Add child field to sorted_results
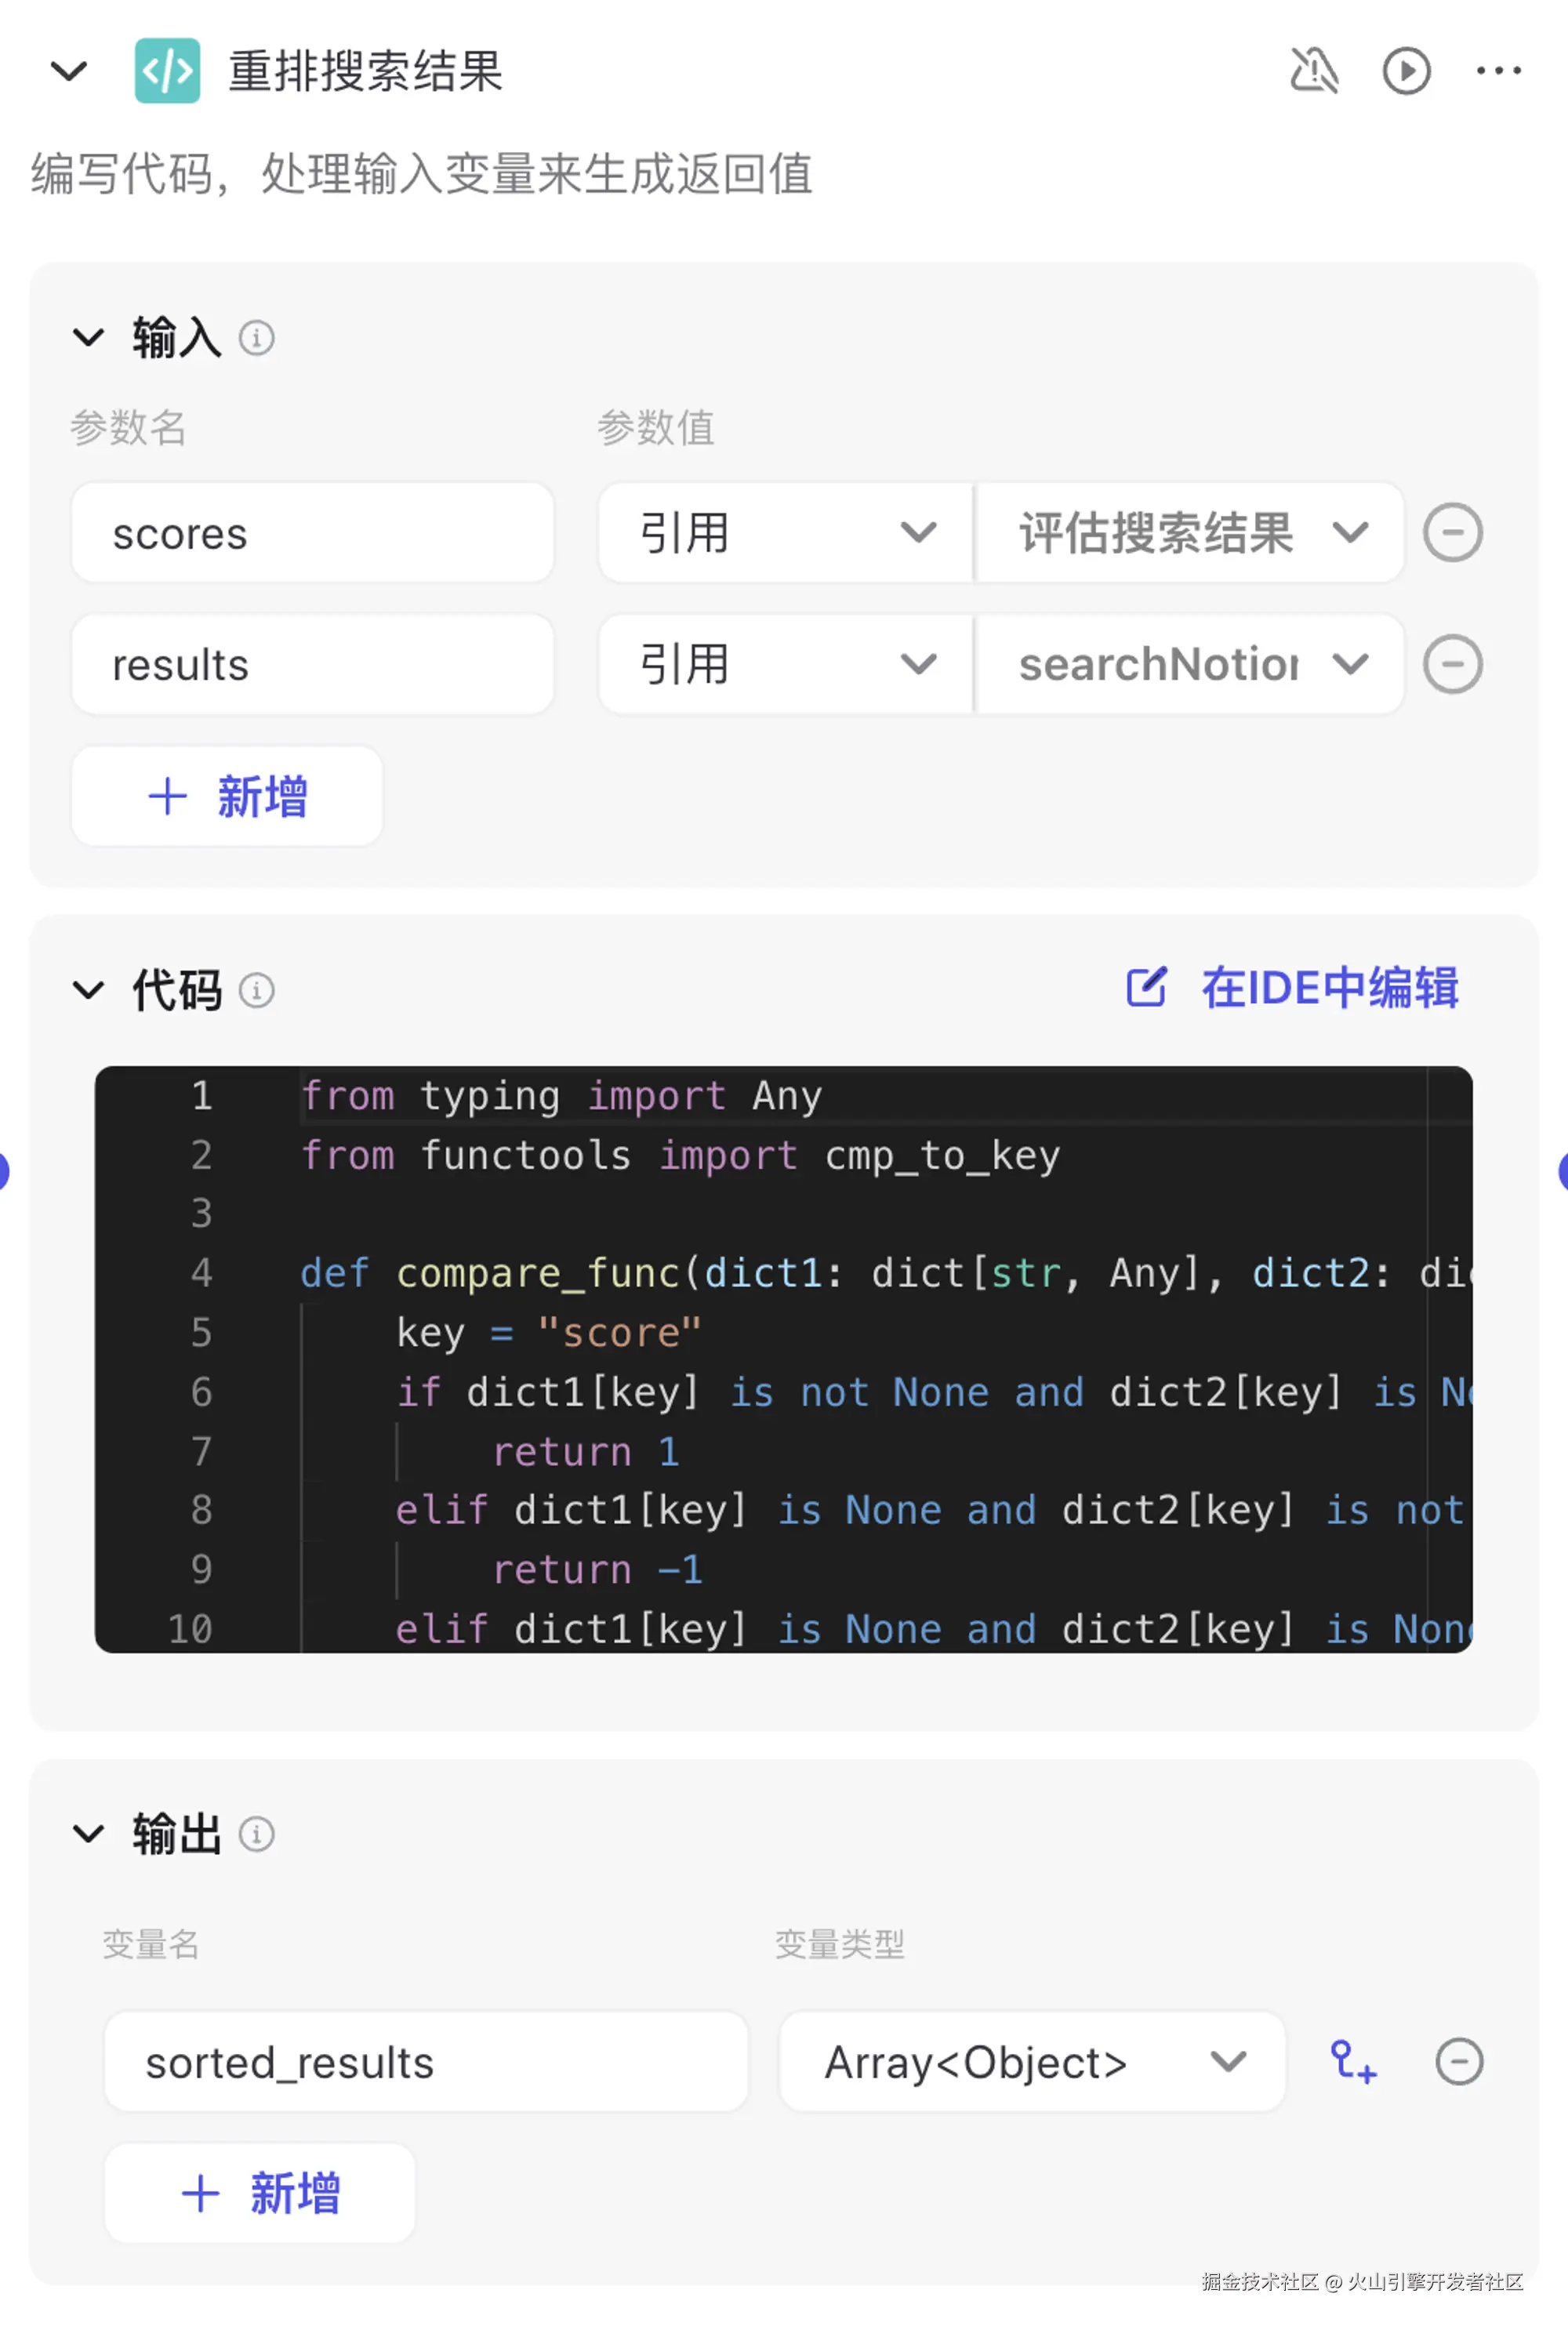The height and width of the screenshot is (2337, 1568). coord(1353,2061)
